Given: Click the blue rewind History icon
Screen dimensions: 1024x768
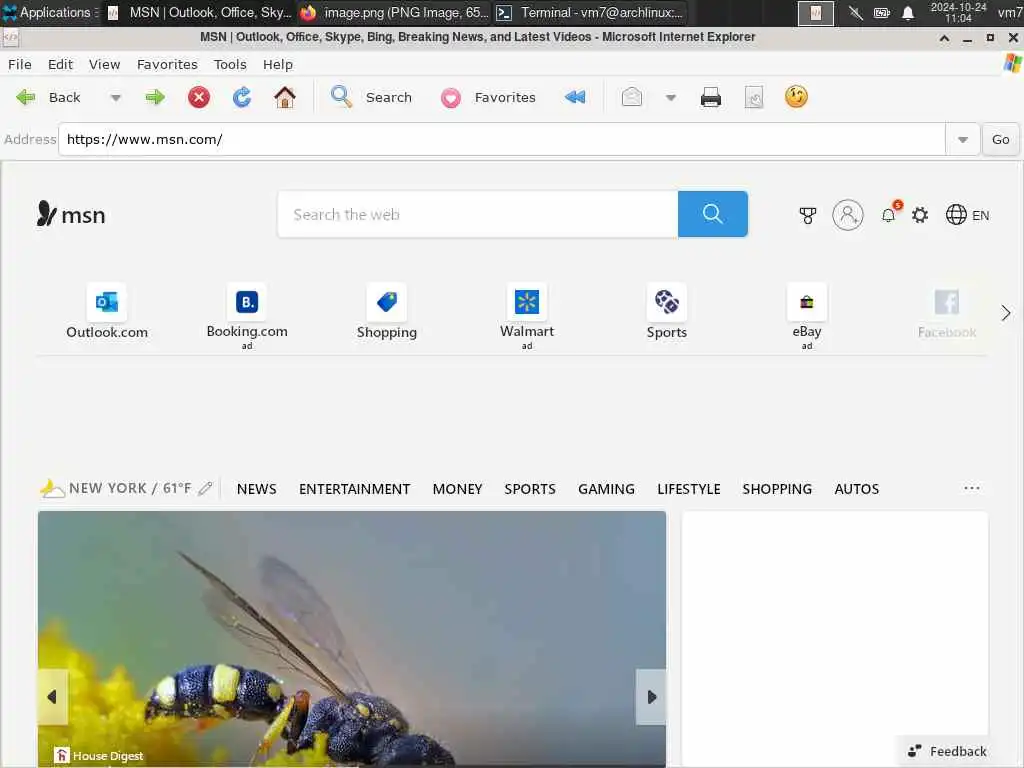Looking at the screenshot, I should pyautogui.click(x=575, y=97).
